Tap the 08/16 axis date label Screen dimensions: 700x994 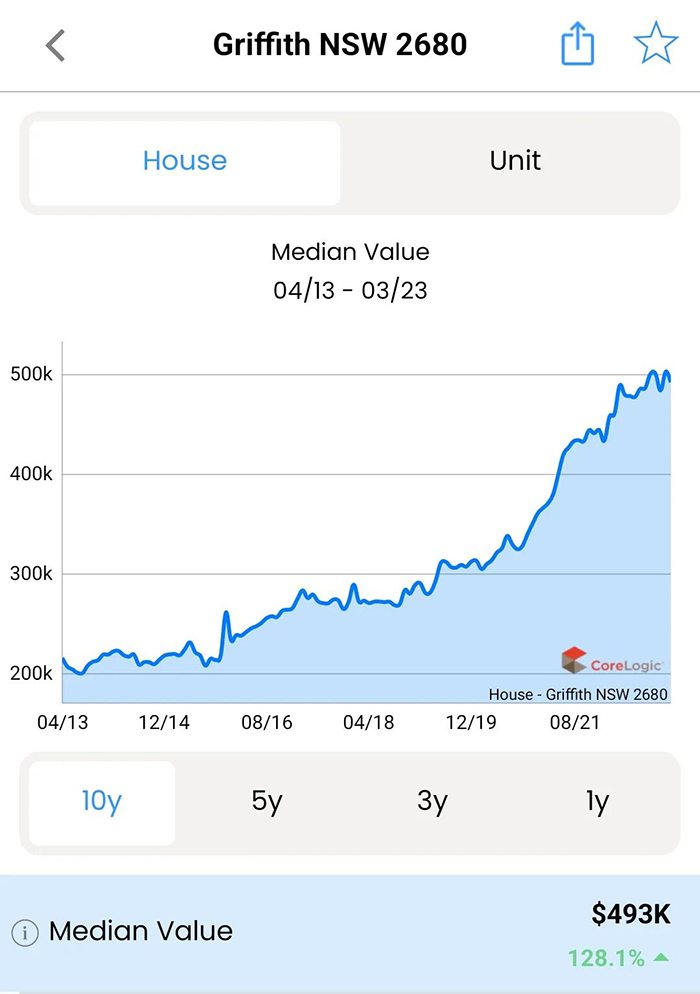267,722
